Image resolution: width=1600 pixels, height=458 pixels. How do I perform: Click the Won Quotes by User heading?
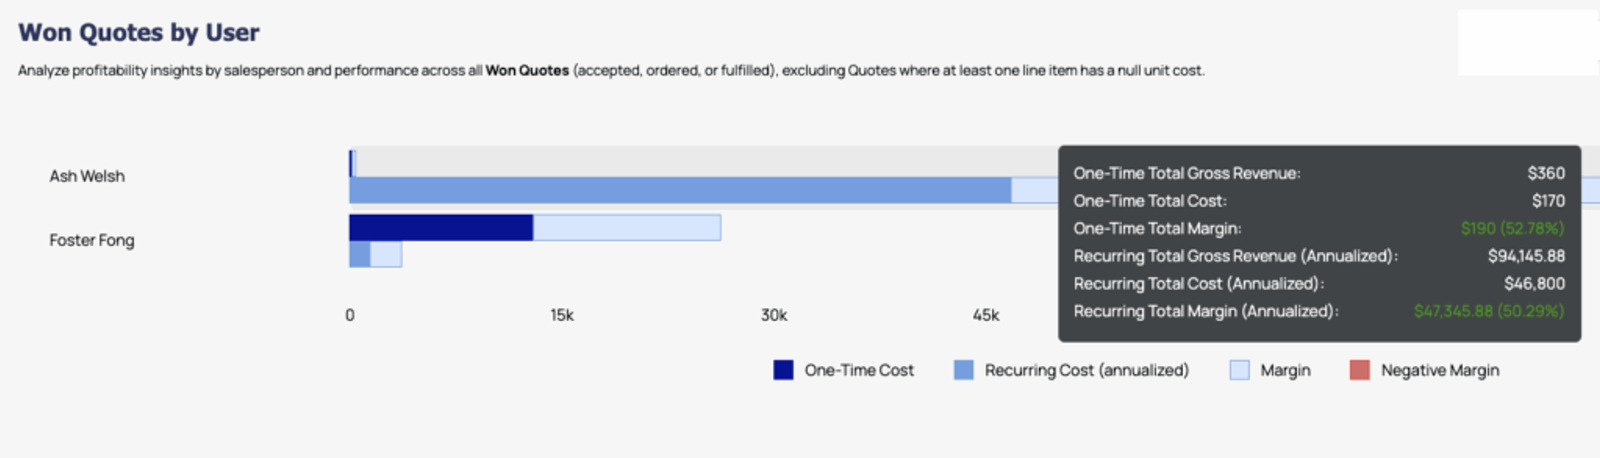(x=139, y=32)
